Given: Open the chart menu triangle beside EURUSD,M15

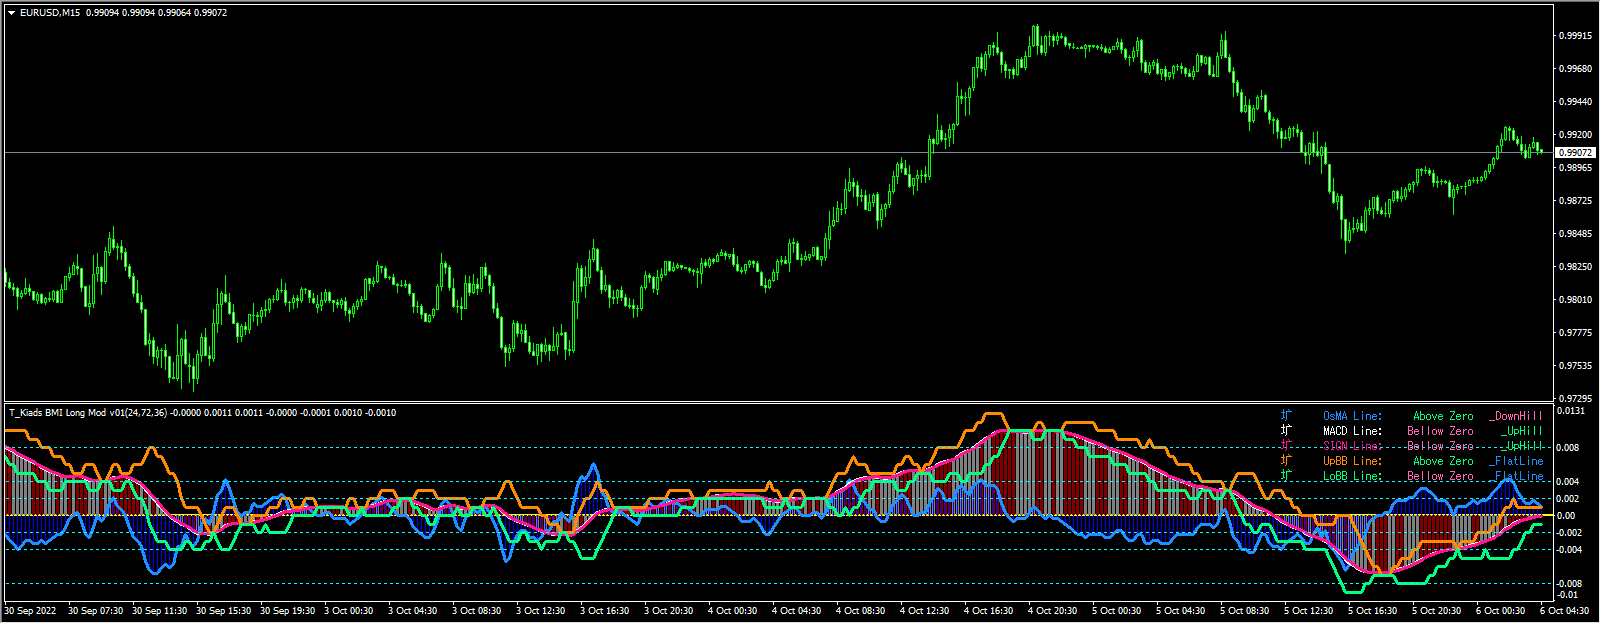Looking at the screenshot, I should pyautogui.click(x=11, y=13).
